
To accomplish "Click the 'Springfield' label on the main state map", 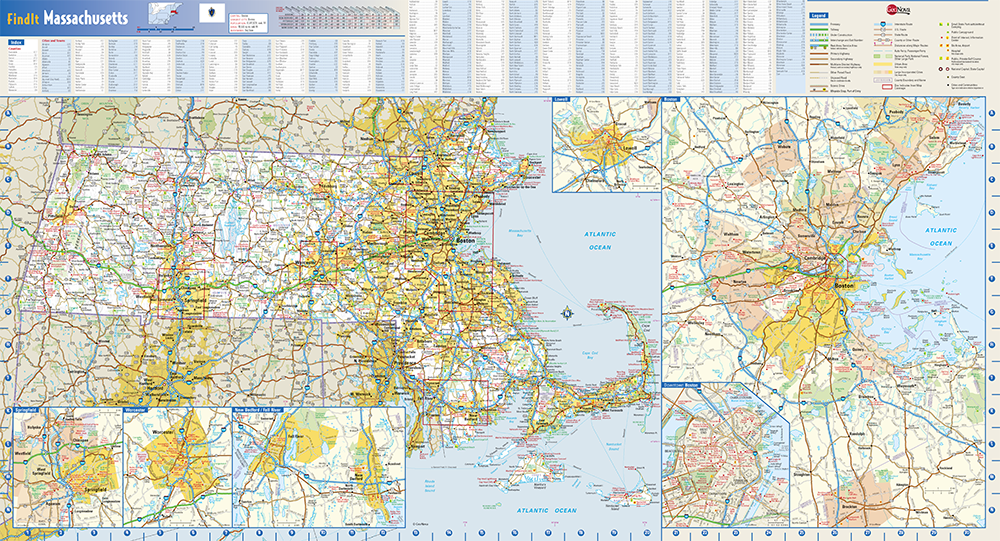I will tap(195, 300).
